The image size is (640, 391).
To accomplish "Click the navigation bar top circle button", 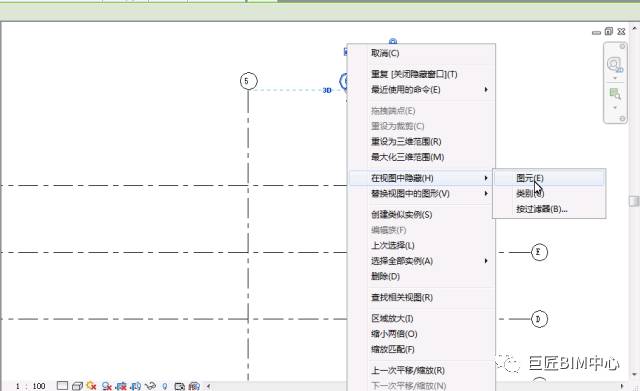I will point(622,47).
